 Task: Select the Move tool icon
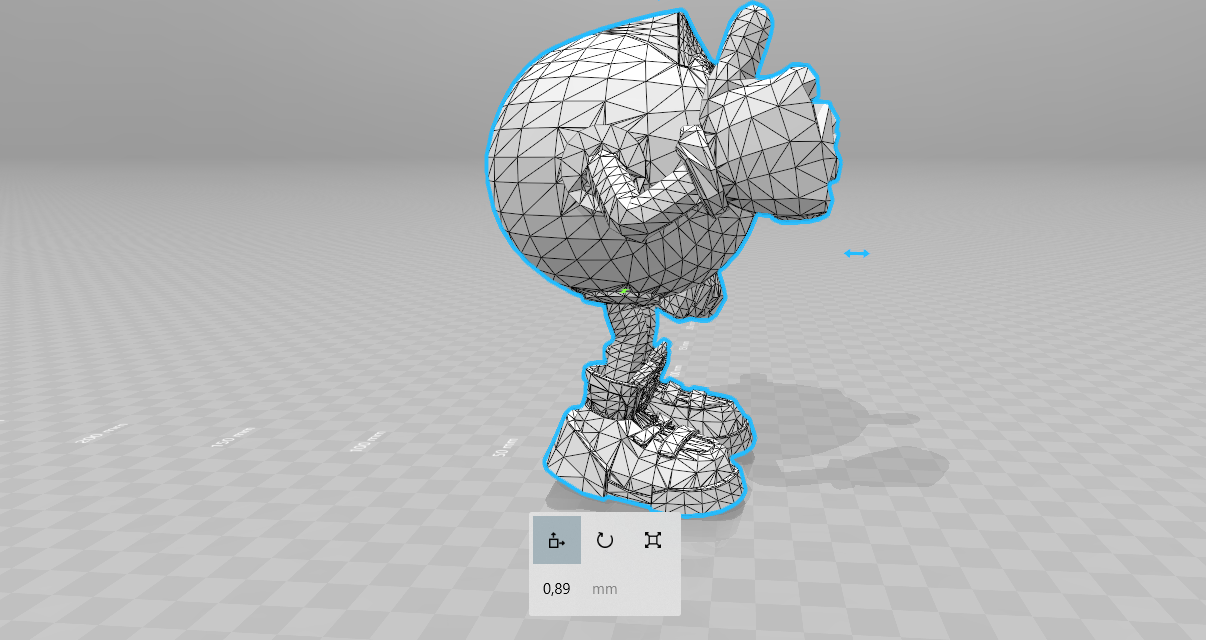pyautogui.click(x=556, y=540)
